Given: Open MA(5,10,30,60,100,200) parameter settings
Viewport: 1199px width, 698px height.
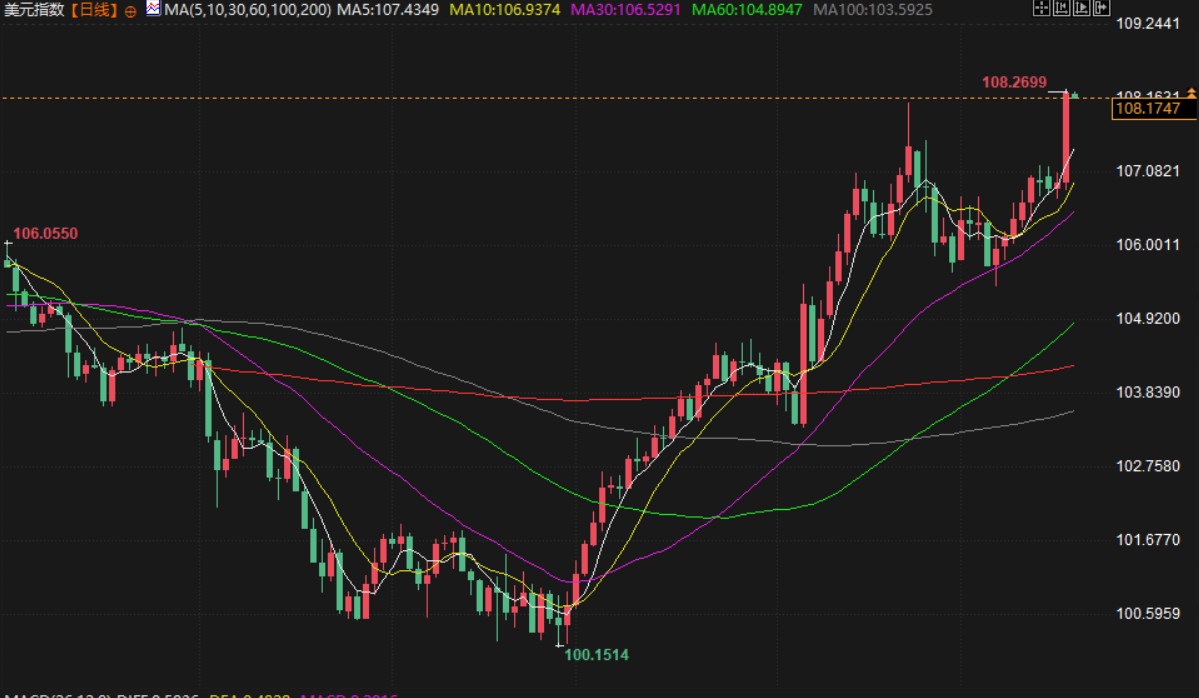Looking at the screenshot, I should pyautogui.click(x=247, y=10).
